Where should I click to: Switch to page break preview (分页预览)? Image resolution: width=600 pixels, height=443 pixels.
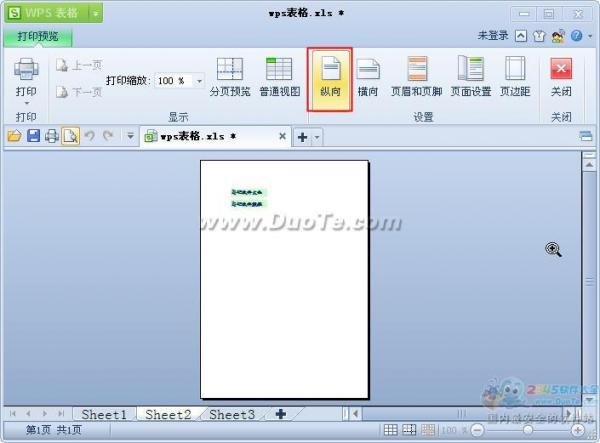click(230, 77)
